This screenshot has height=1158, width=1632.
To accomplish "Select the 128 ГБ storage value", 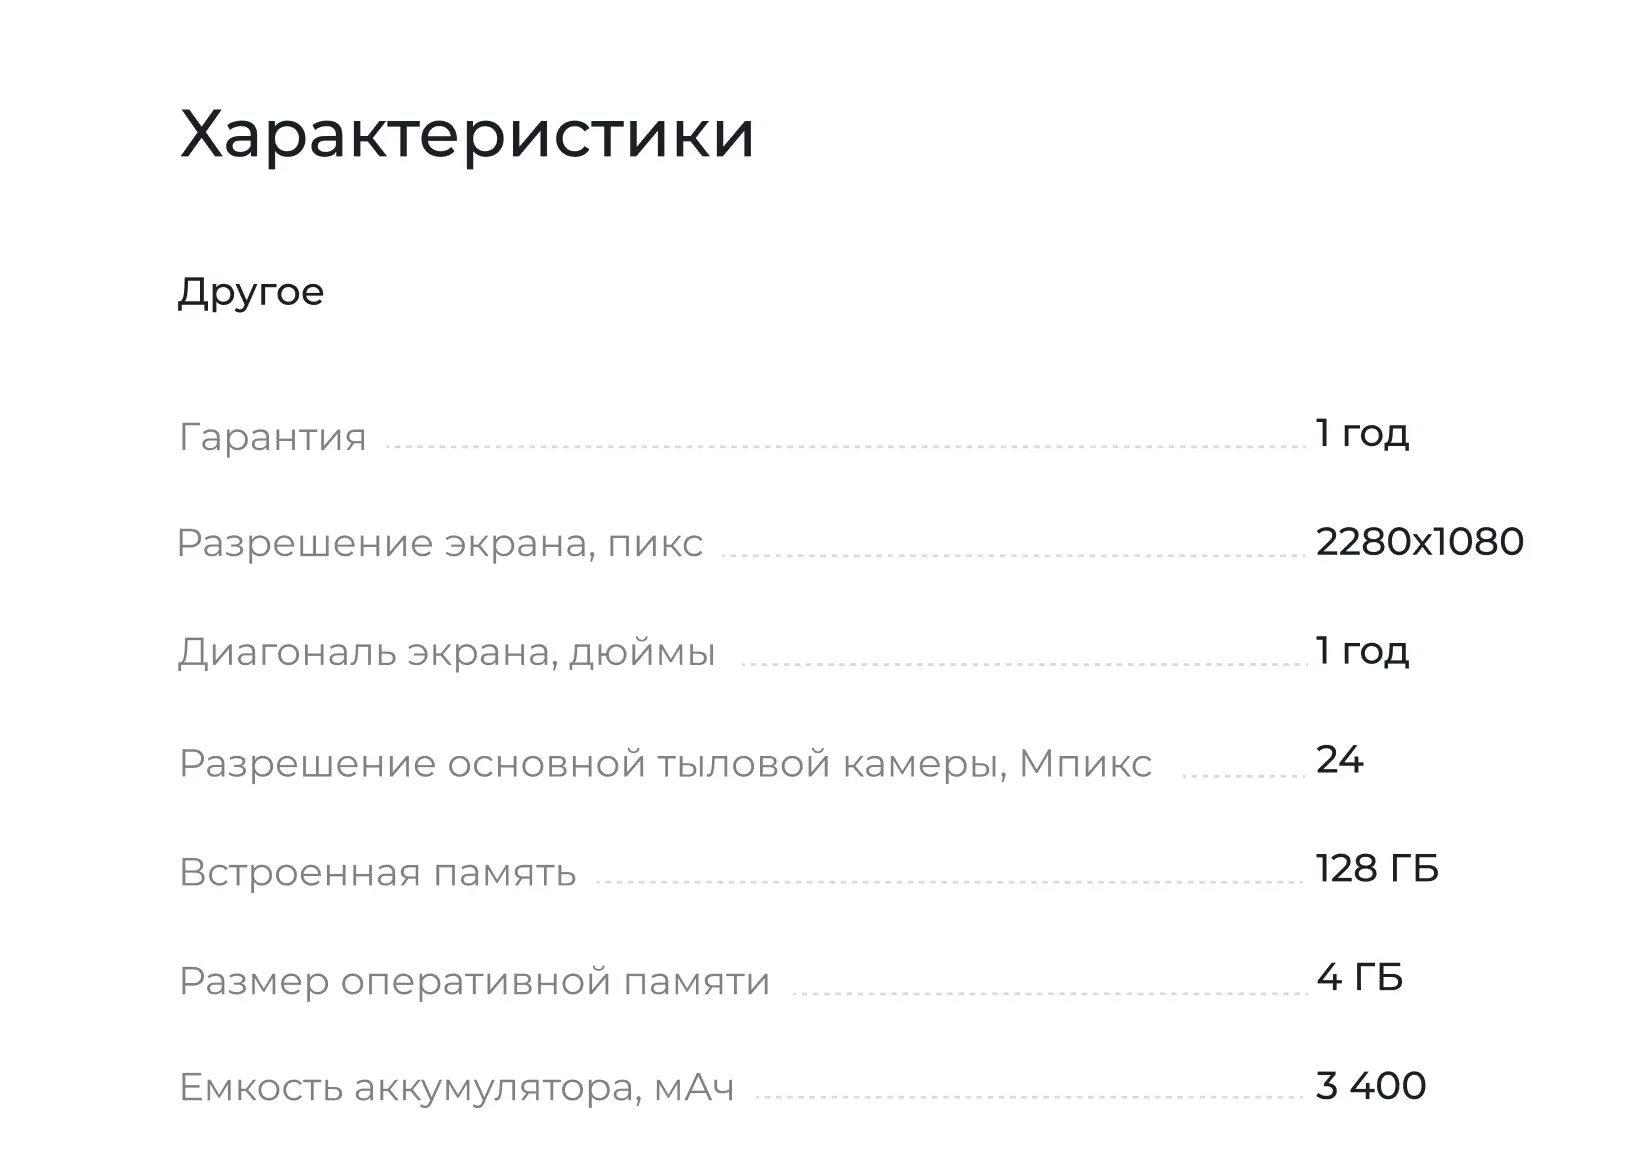I will (x=1377, y=869).
